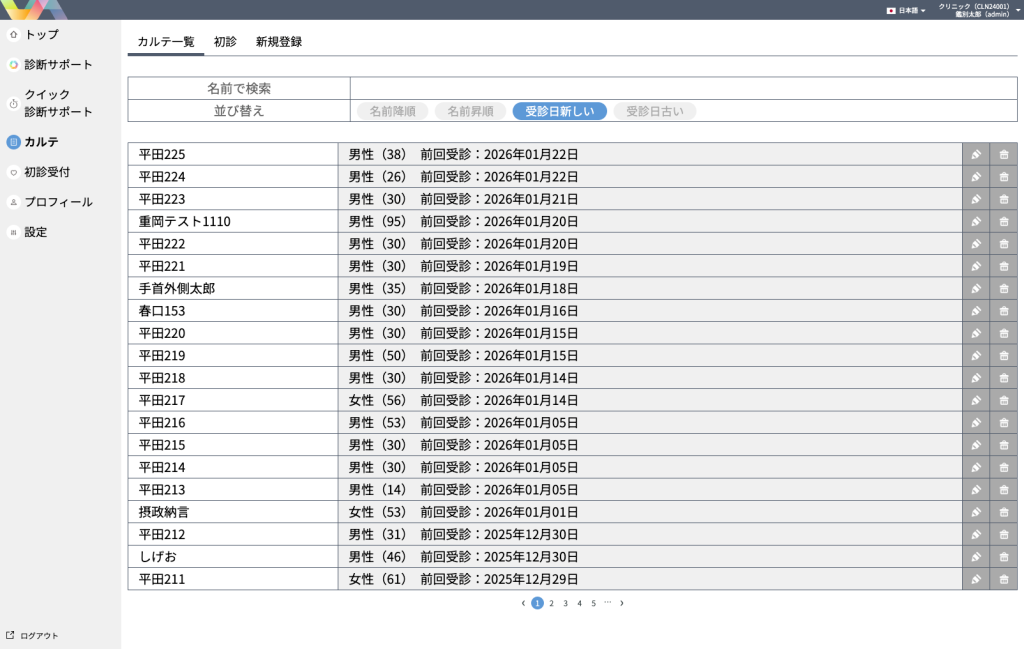1024x649 pixels.
Task: Open the 日本語 language dropdown
Action: click(906, 10)
